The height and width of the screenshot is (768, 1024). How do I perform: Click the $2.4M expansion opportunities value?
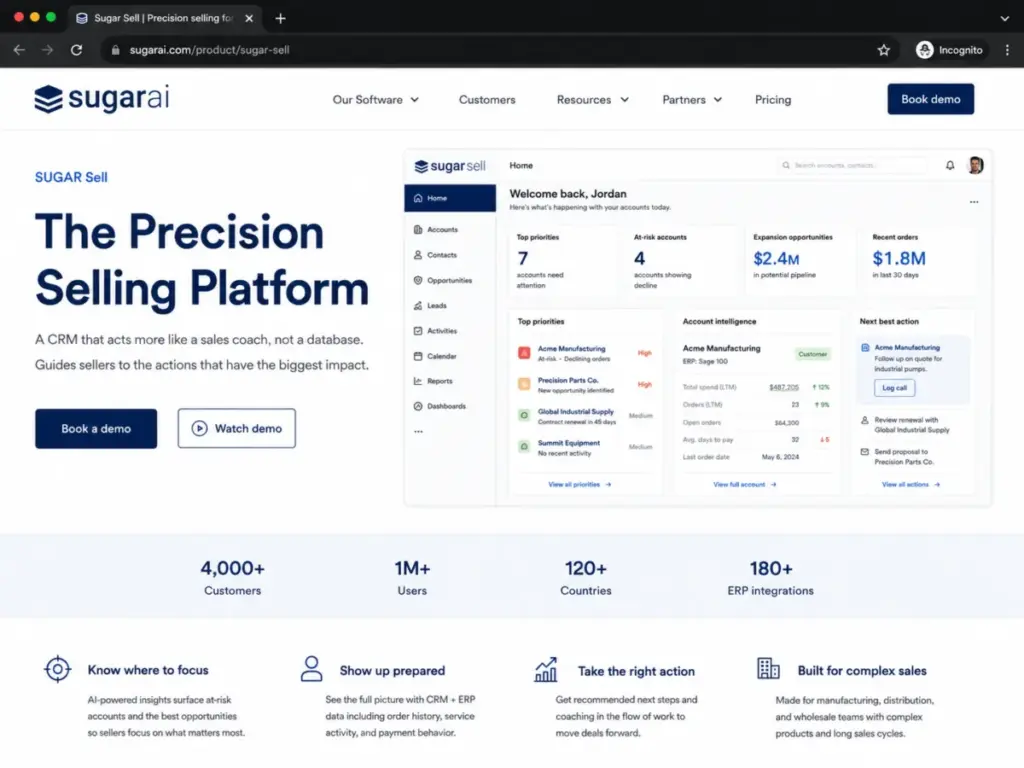776,259
